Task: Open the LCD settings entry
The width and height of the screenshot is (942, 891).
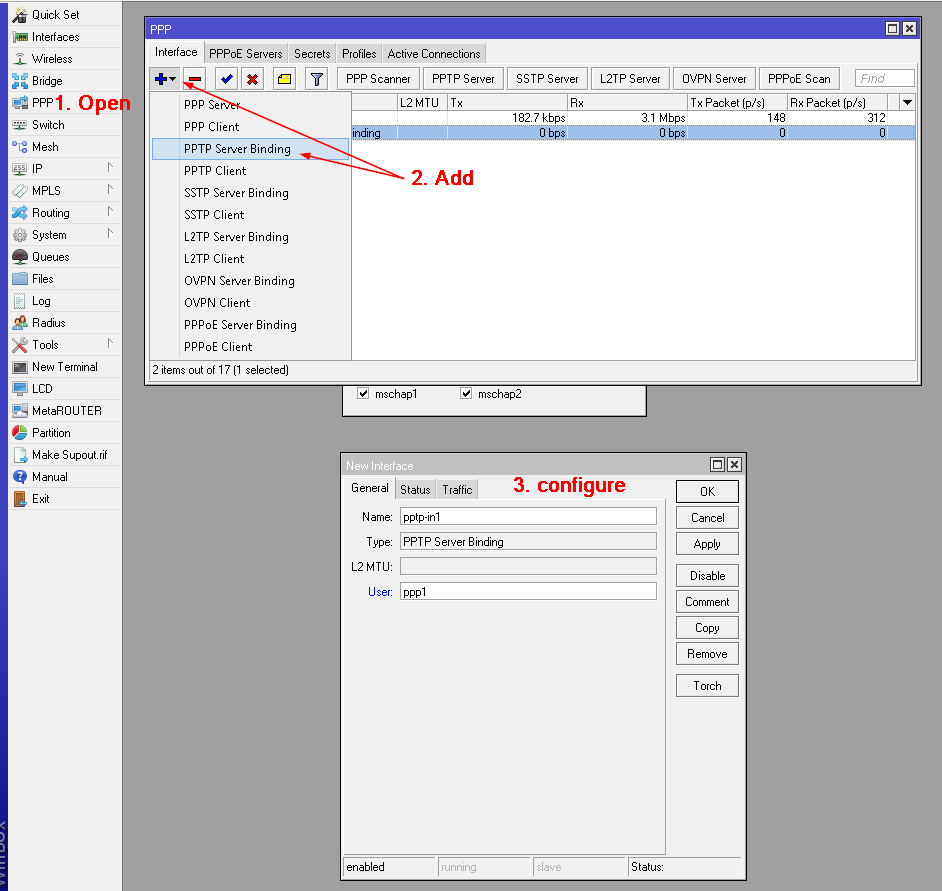Action: point(64,389)
